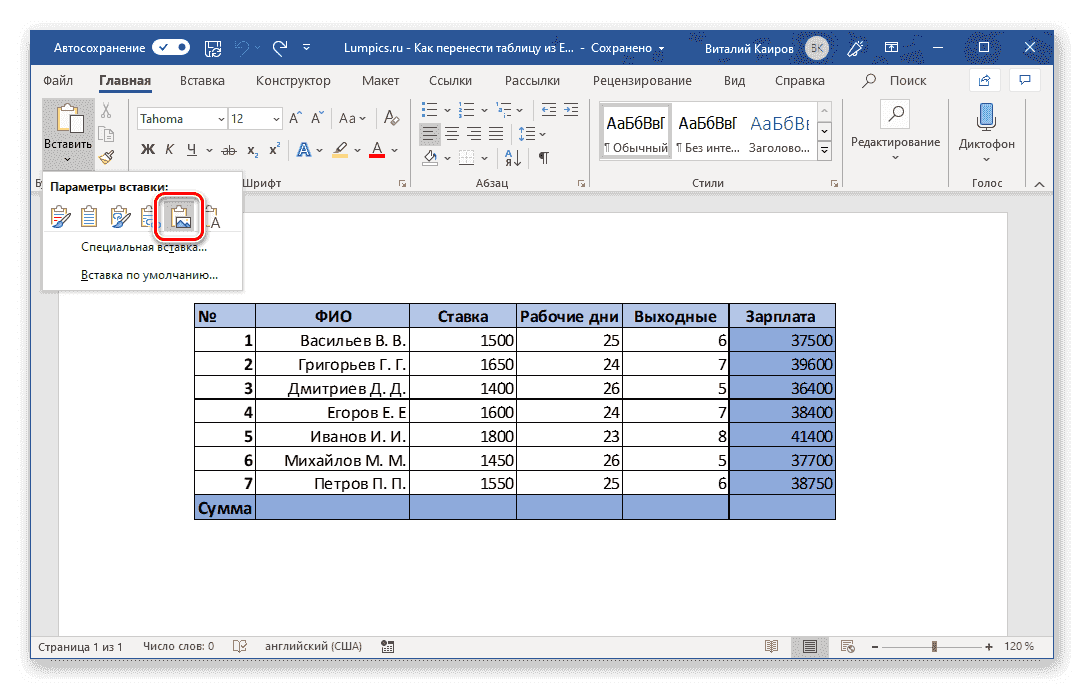This screenshot has width=1084, height=689.
Task: Expand the font color dropdown arrow
Action: click(393, 150)
